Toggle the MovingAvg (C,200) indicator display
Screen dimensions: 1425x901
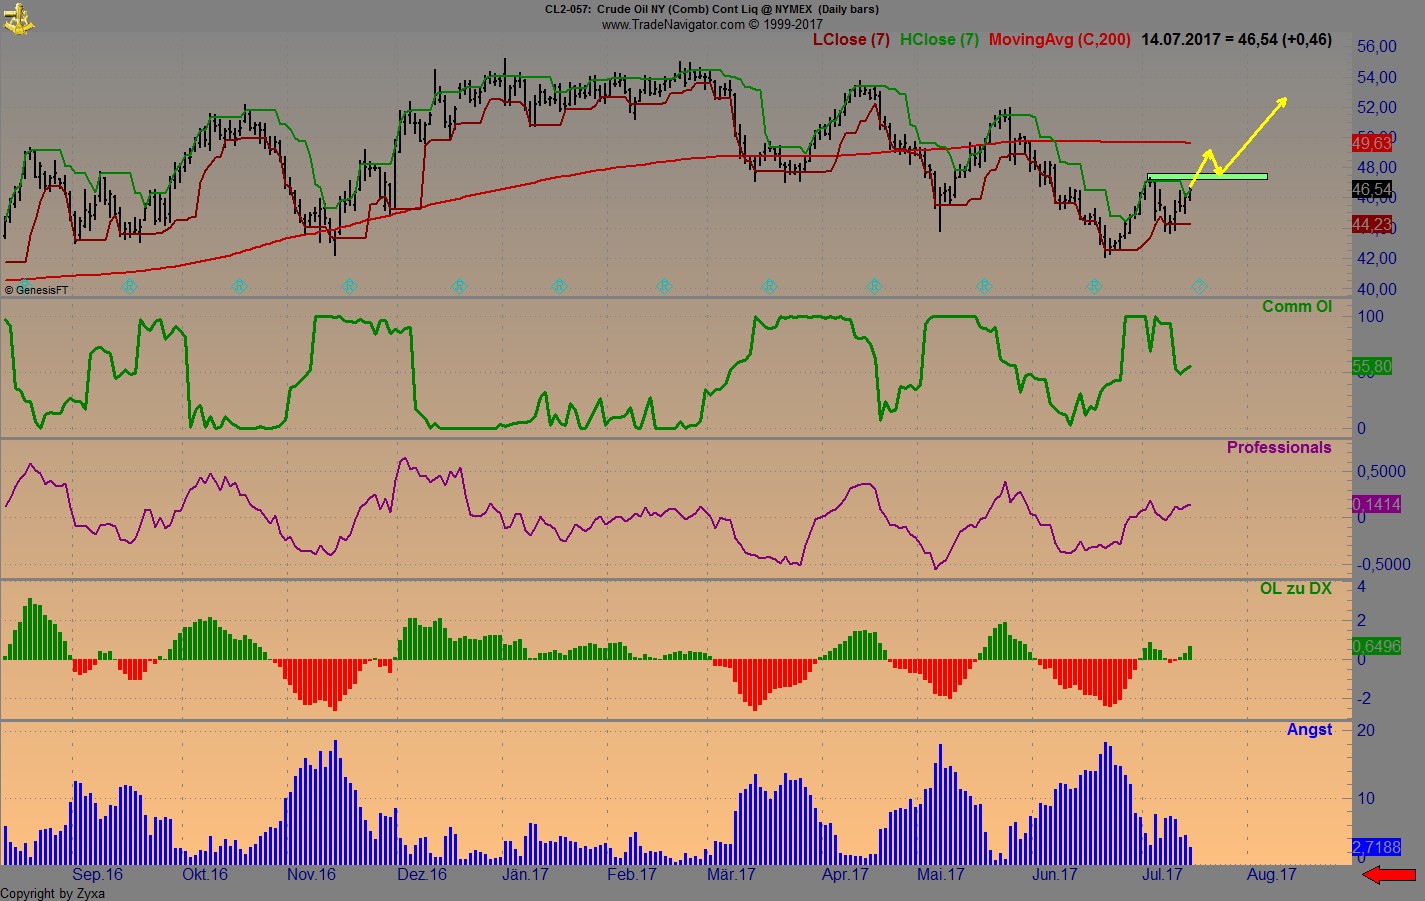(1059, 40)
